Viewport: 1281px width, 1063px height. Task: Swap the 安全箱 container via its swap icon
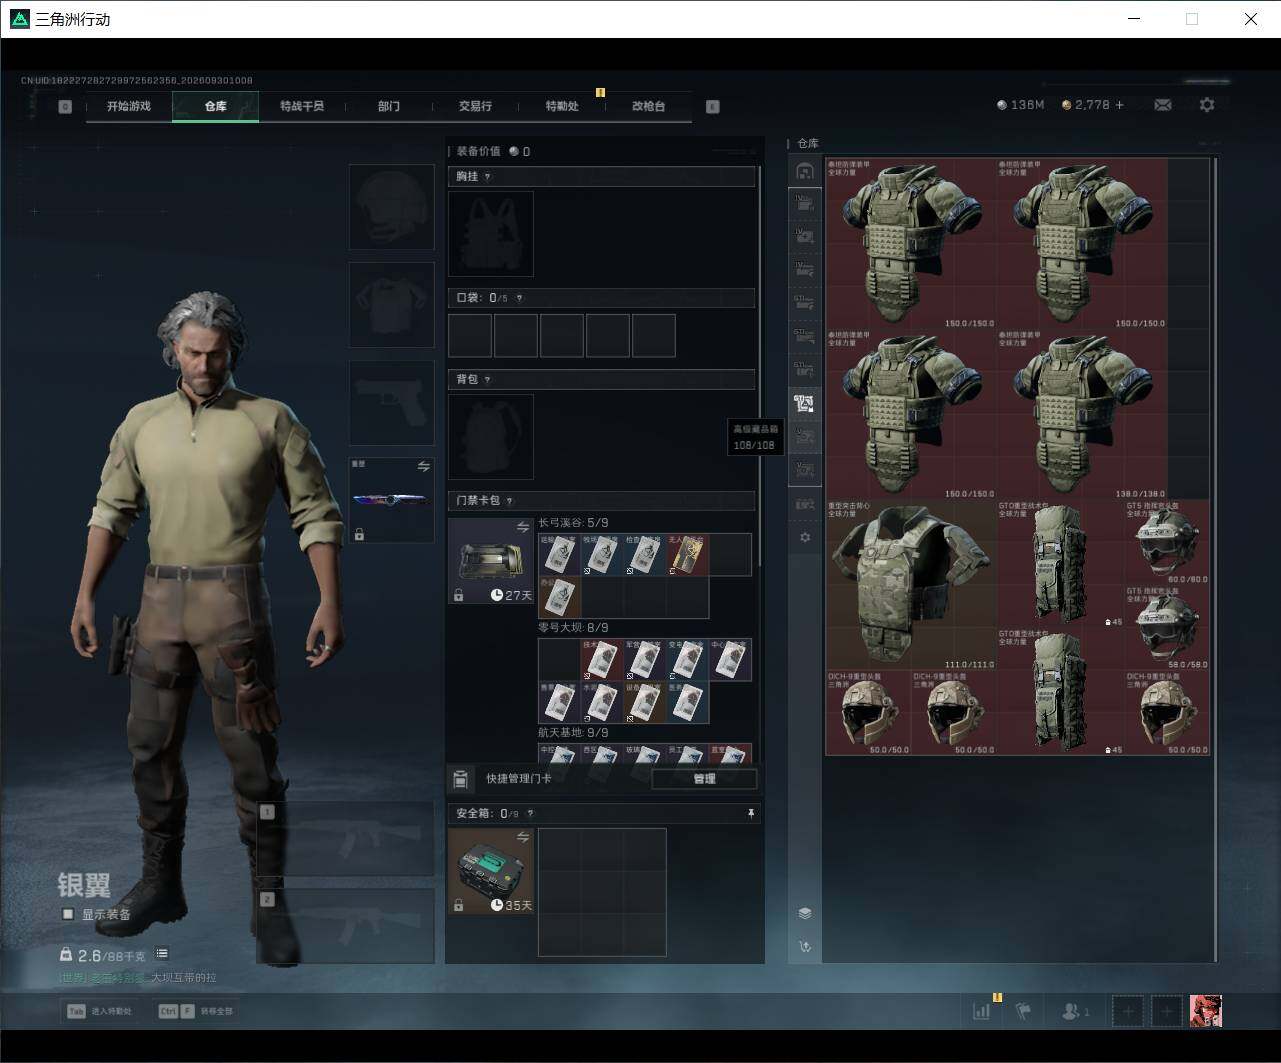pos(522,837)
